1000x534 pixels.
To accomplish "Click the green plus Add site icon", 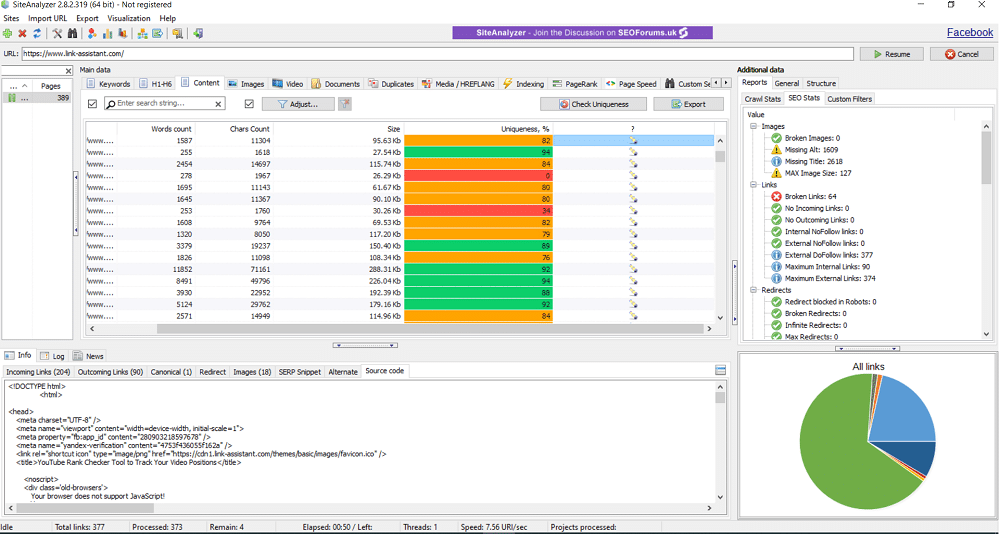I will pyautogui.click(x=7, y=33).
